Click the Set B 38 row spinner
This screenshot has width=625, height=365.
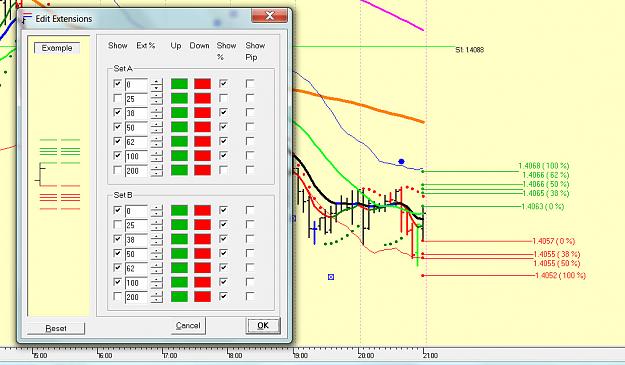tap(157, 239)
